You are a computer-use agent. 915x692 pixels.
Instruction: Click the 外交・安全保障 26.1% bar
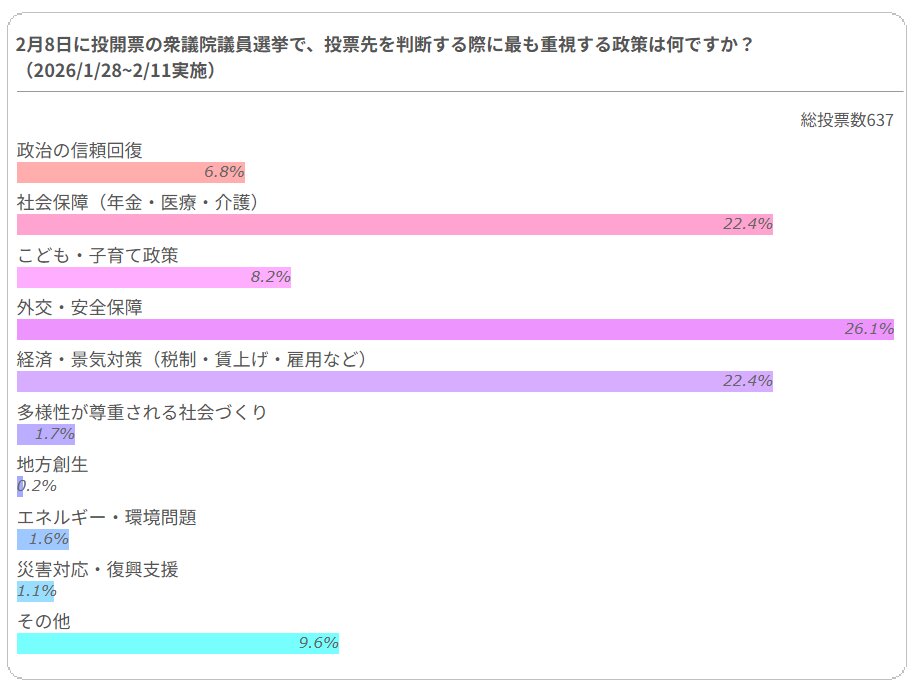[455, 329]
